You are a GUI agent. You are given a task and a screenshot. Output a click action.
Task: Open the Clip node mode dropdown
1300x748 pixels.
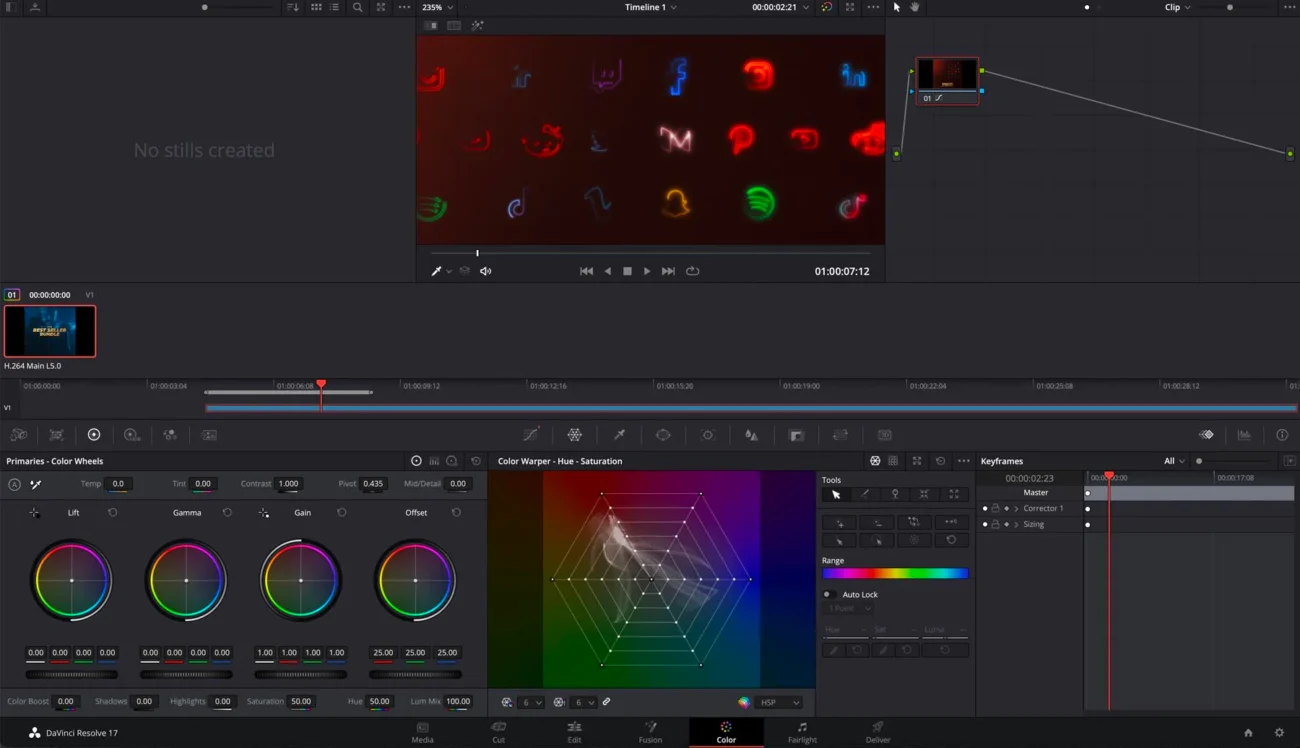(1177, 7)
